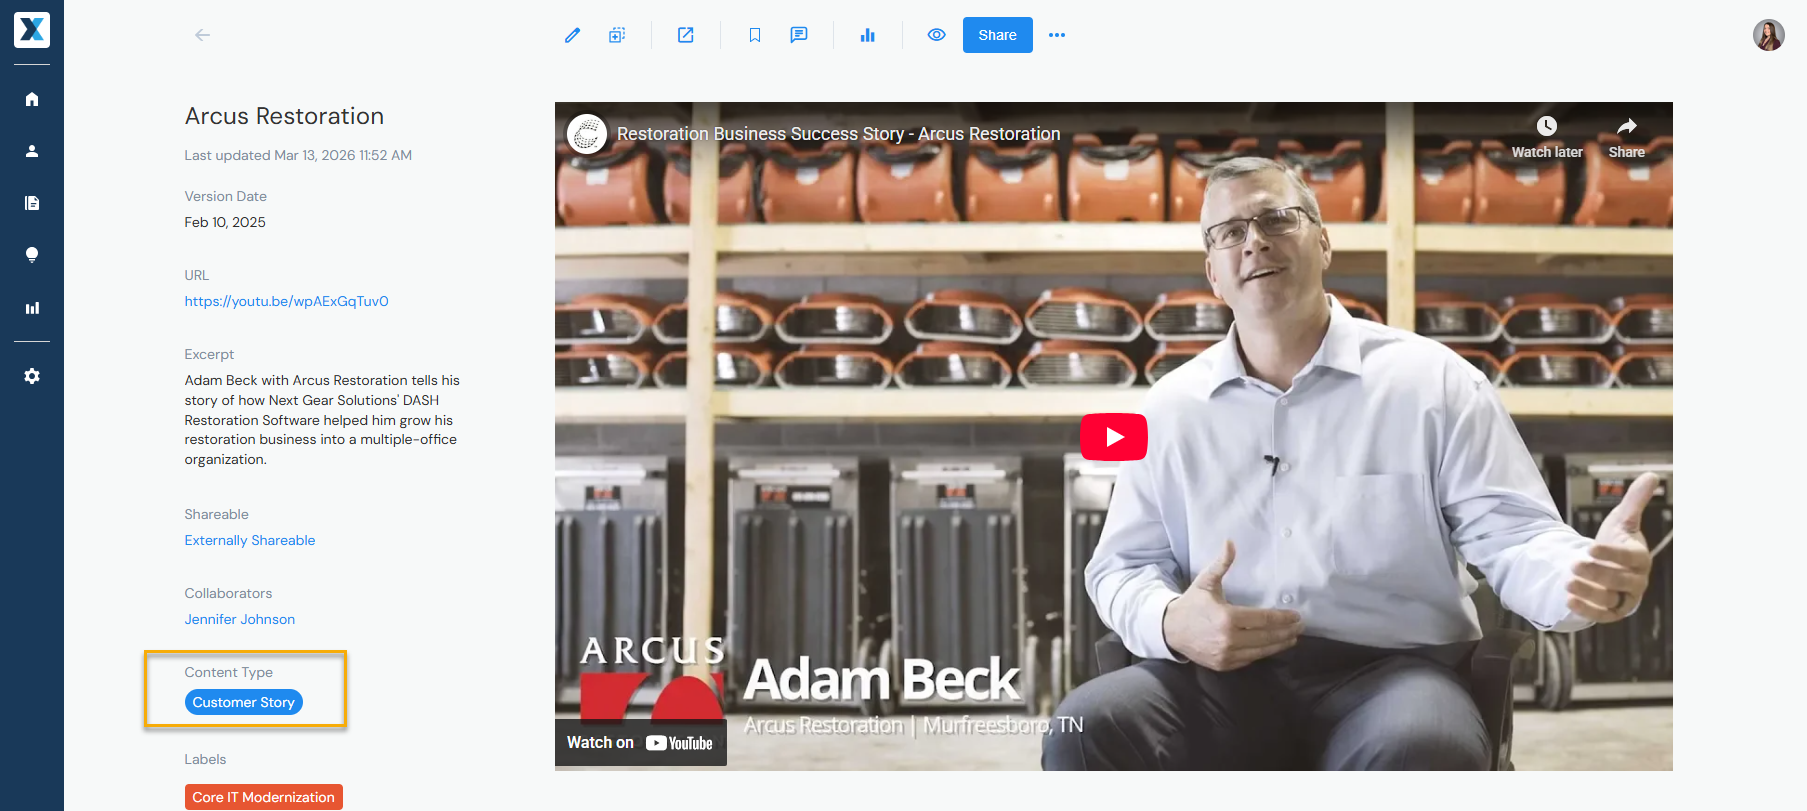Open the Home sidebar icon
Screen dimensions: 1807x811
(32, 99)
